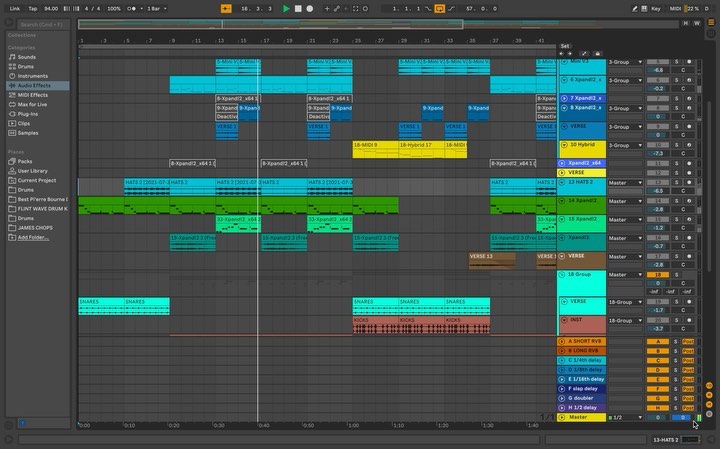Click Post button on B LONG RVB

point(687,351)
